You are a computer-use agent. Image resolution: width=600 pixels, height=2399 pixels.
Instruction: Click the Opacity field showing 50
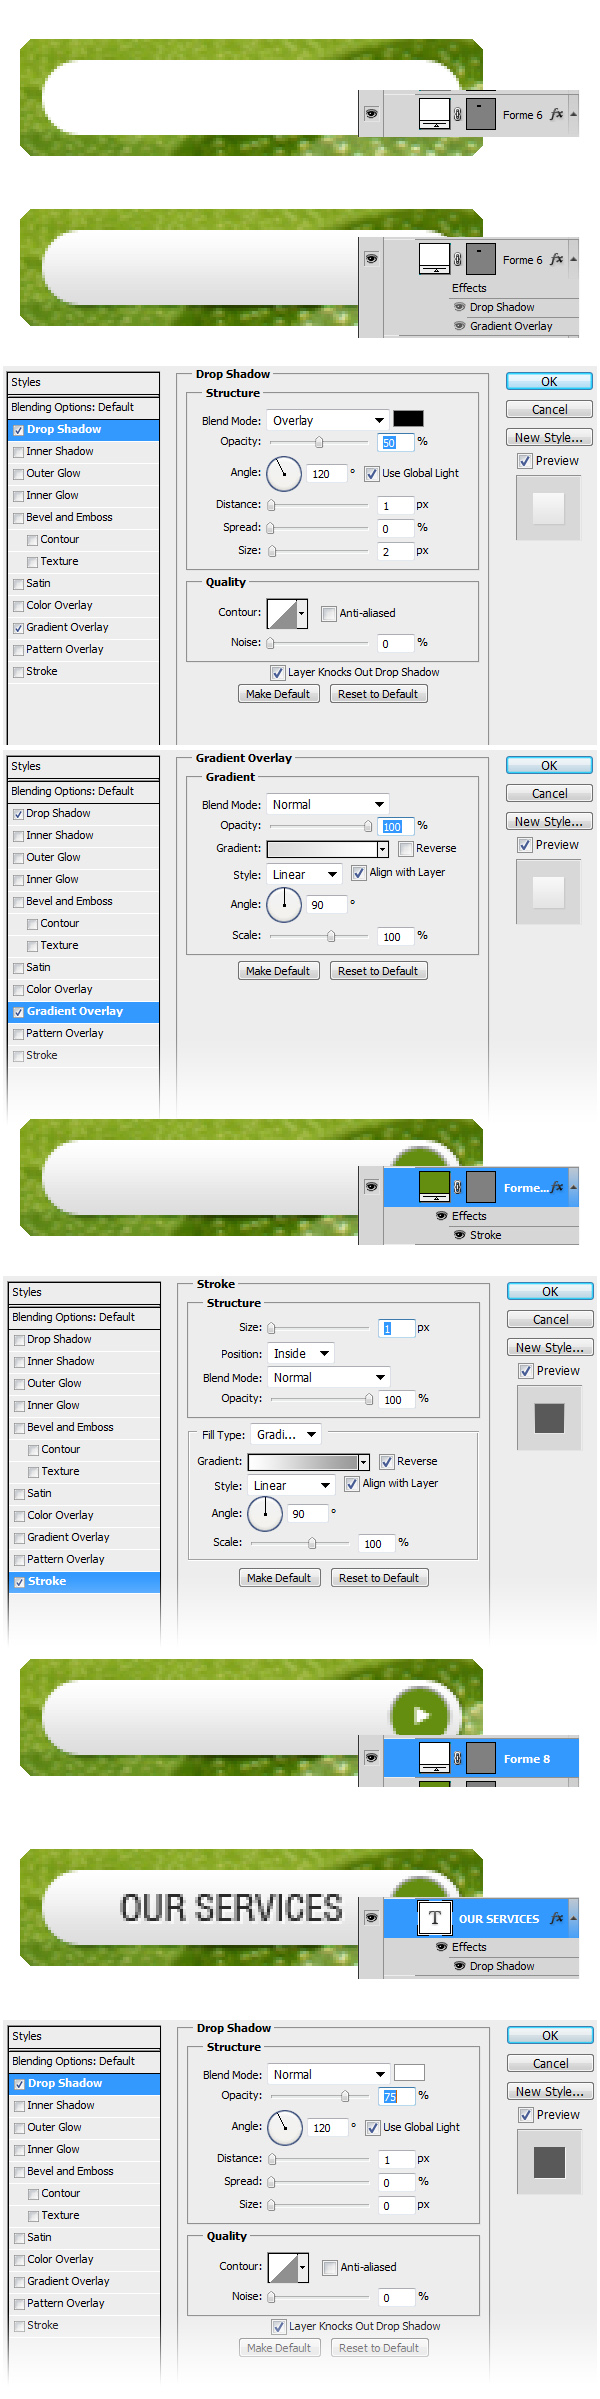(397, 442)
